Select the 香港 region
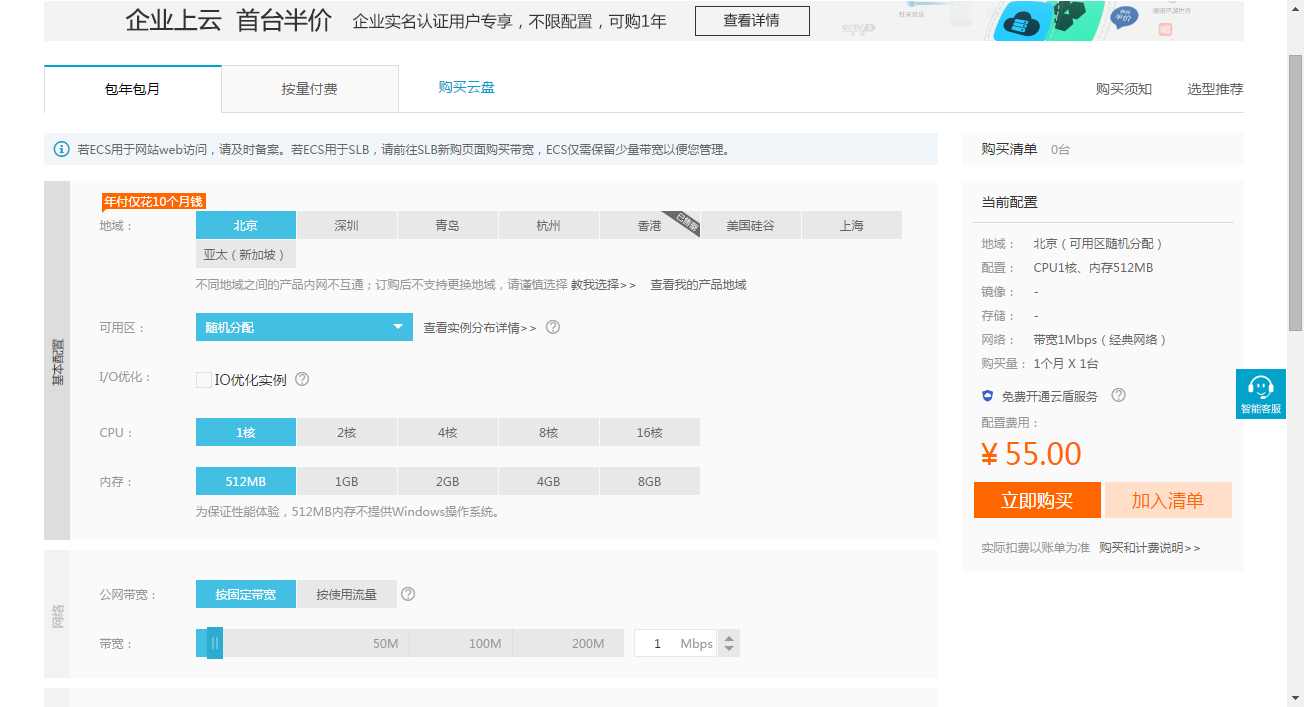The image size is (1304, 707). point(650,225)
